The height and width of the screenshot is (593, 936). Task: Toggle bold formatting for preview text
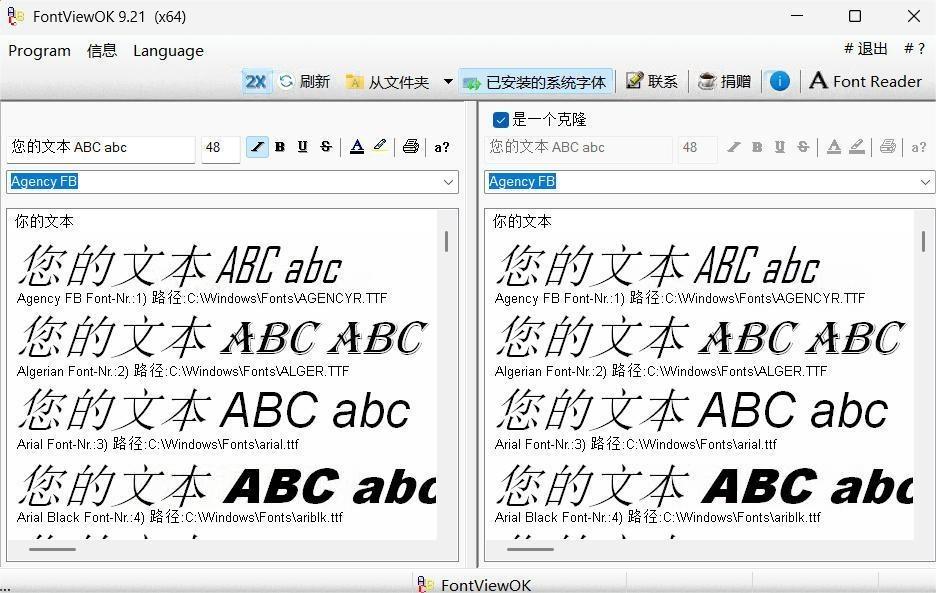click(279, 147)
